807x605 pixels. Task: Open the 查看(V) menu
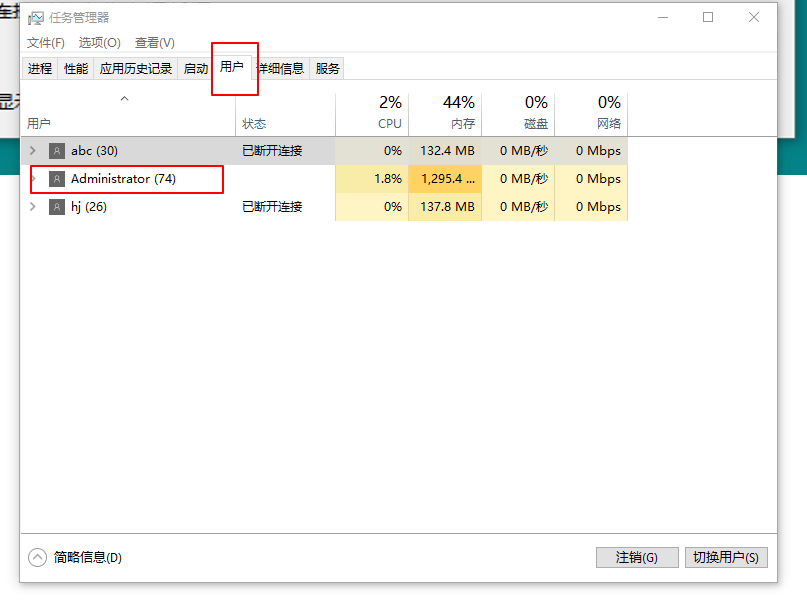154,43
